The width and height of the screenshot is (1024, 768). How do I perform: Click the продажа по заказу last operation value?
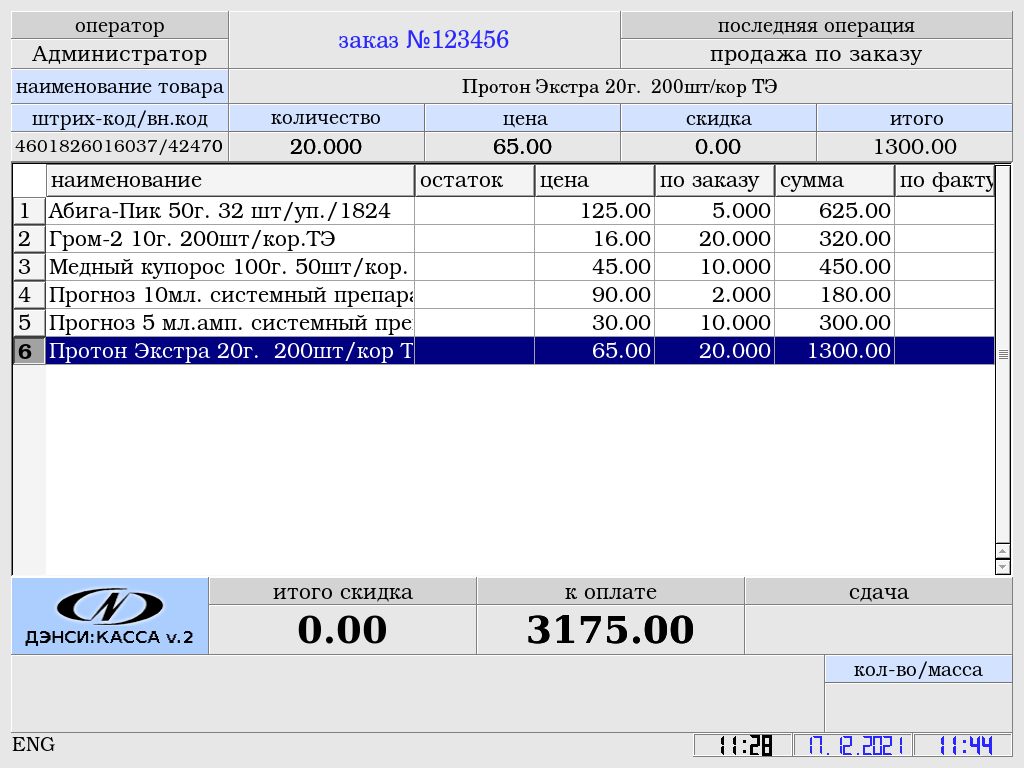pyautogui.click(x=816, y=54)
